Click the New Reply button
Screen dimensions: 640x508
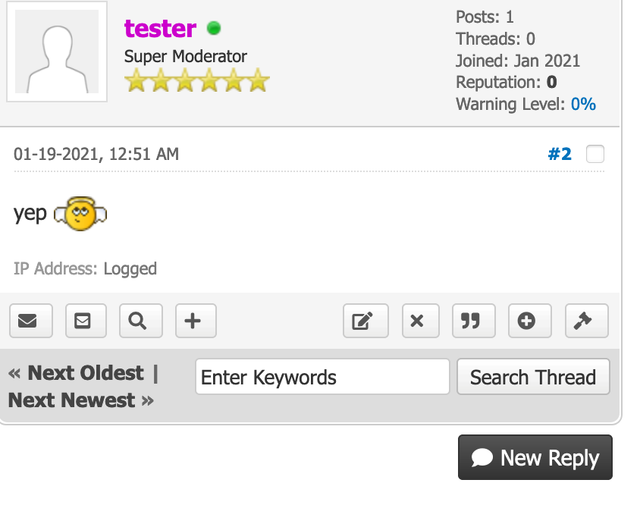click(535, 458)
